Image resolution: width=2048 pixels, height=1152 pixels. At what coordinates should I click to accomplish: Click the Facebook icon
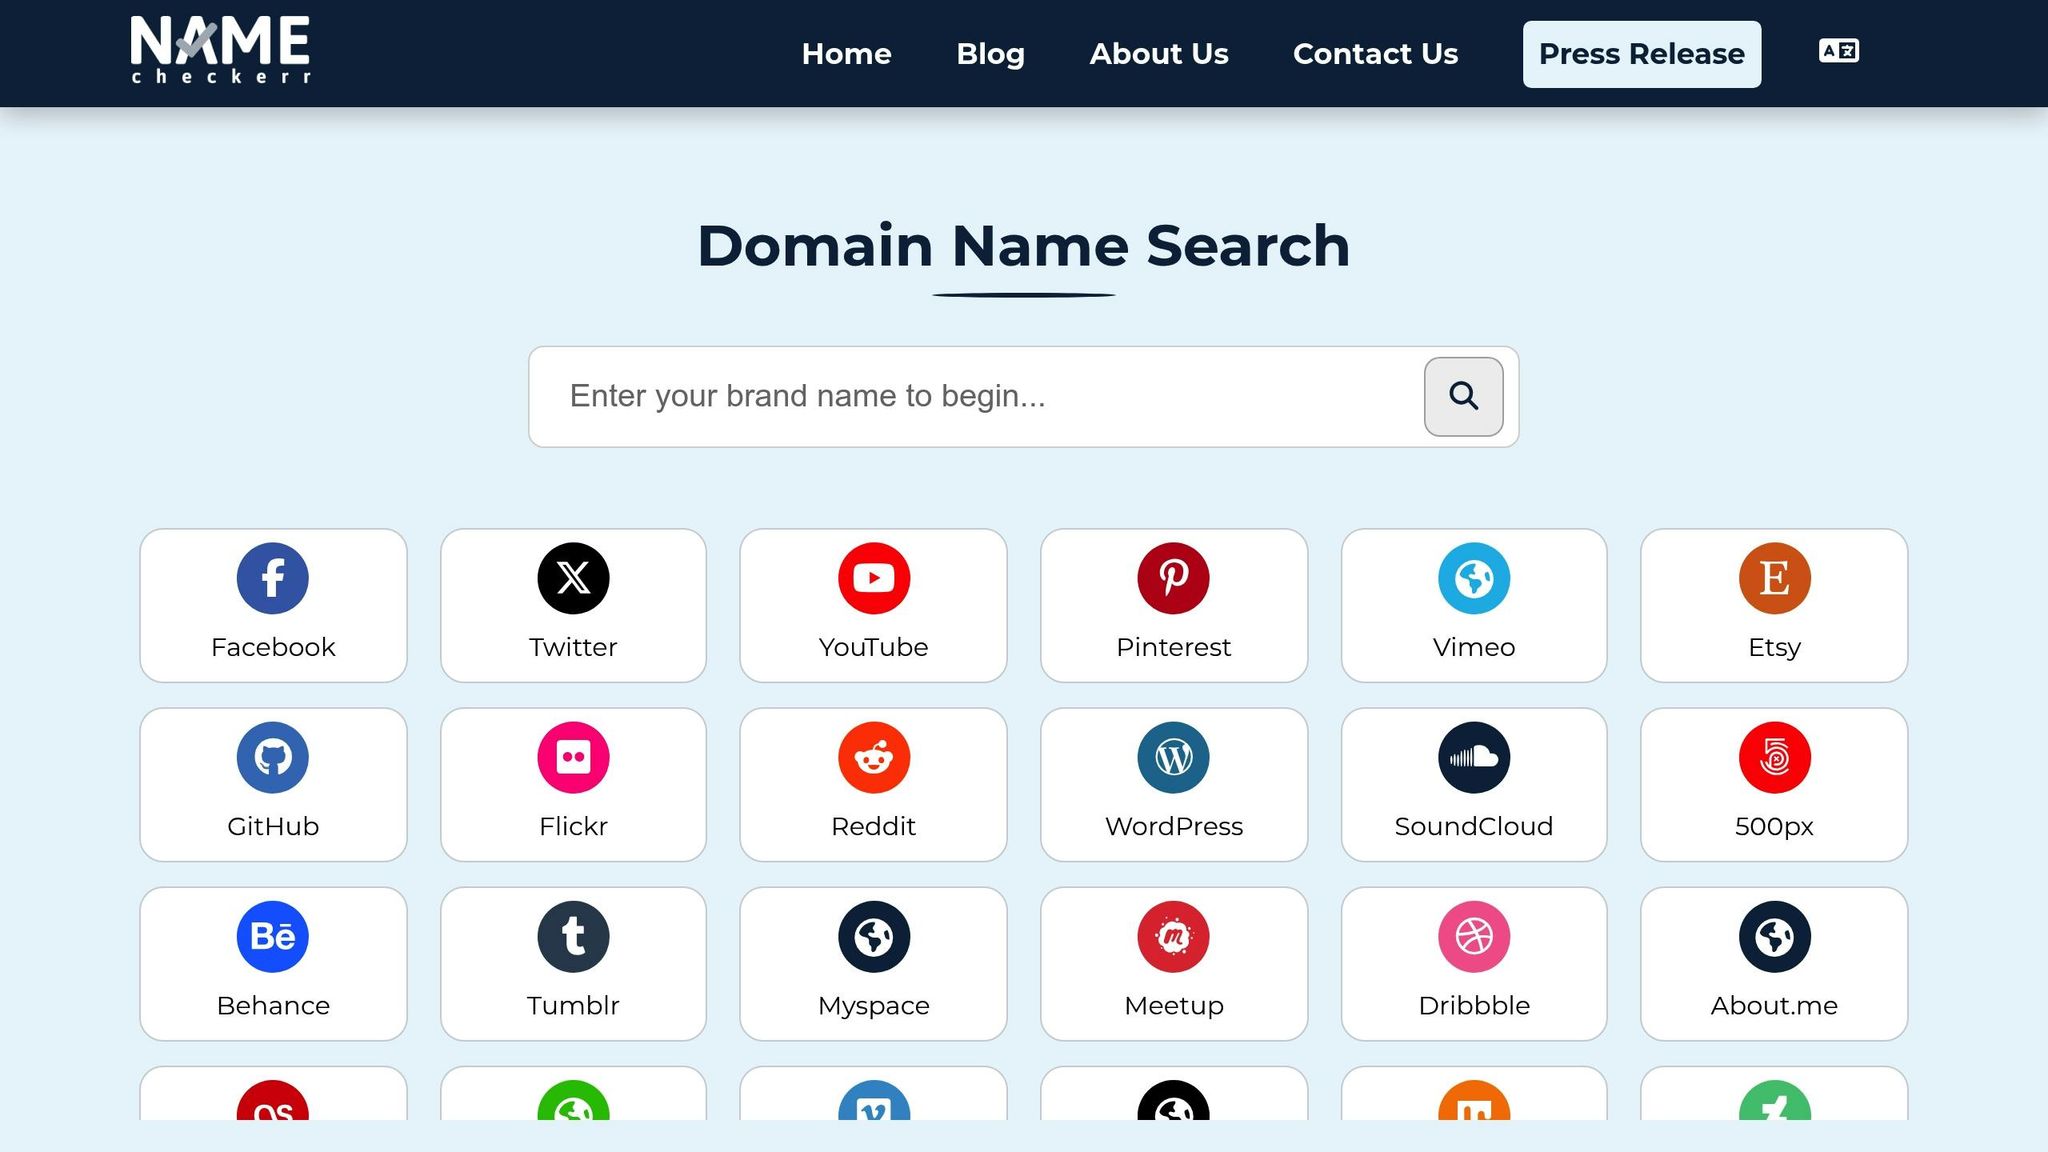[273, 578]
